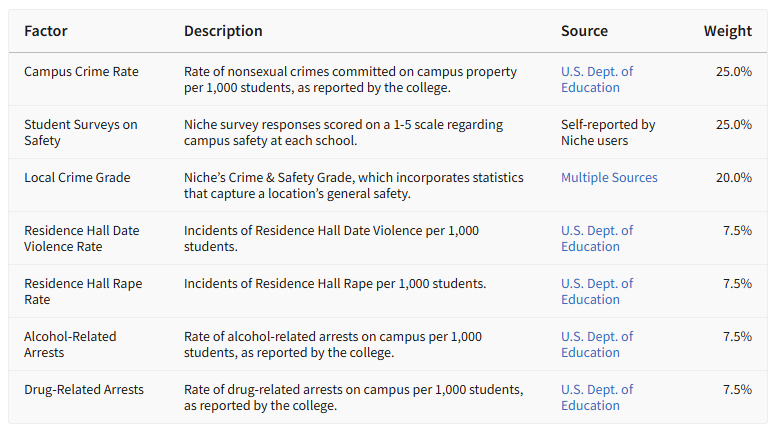Click the Niche survey responses description text
Image resolution: width=777 pixels, height=431 pixels.
click(x=343, y=132)
